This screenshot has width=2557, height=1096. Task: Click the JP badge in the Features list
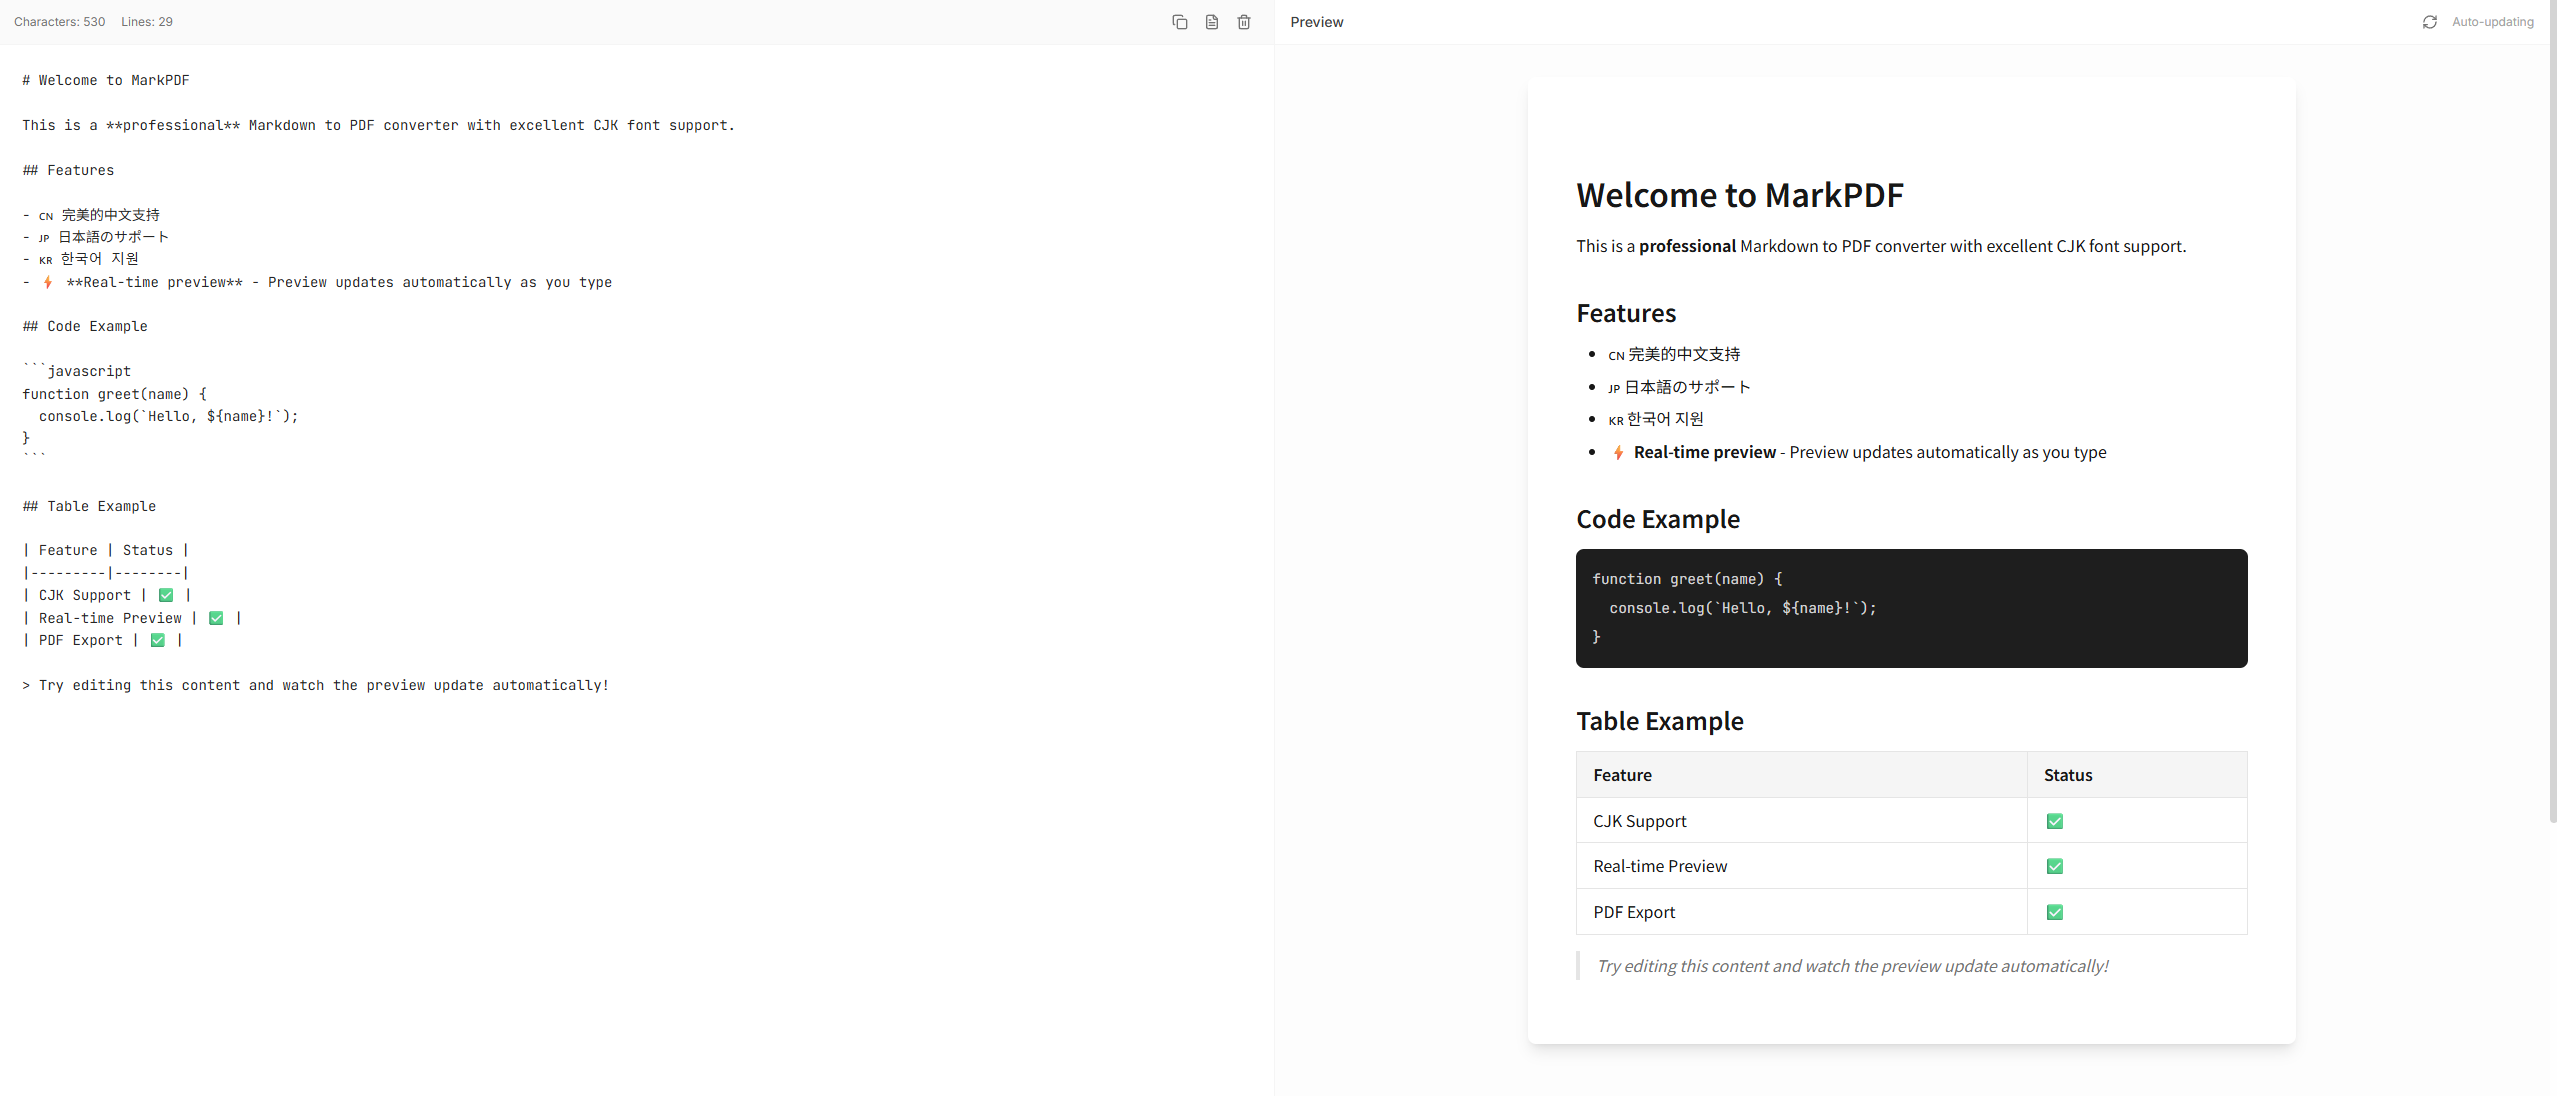point(1613,388)
